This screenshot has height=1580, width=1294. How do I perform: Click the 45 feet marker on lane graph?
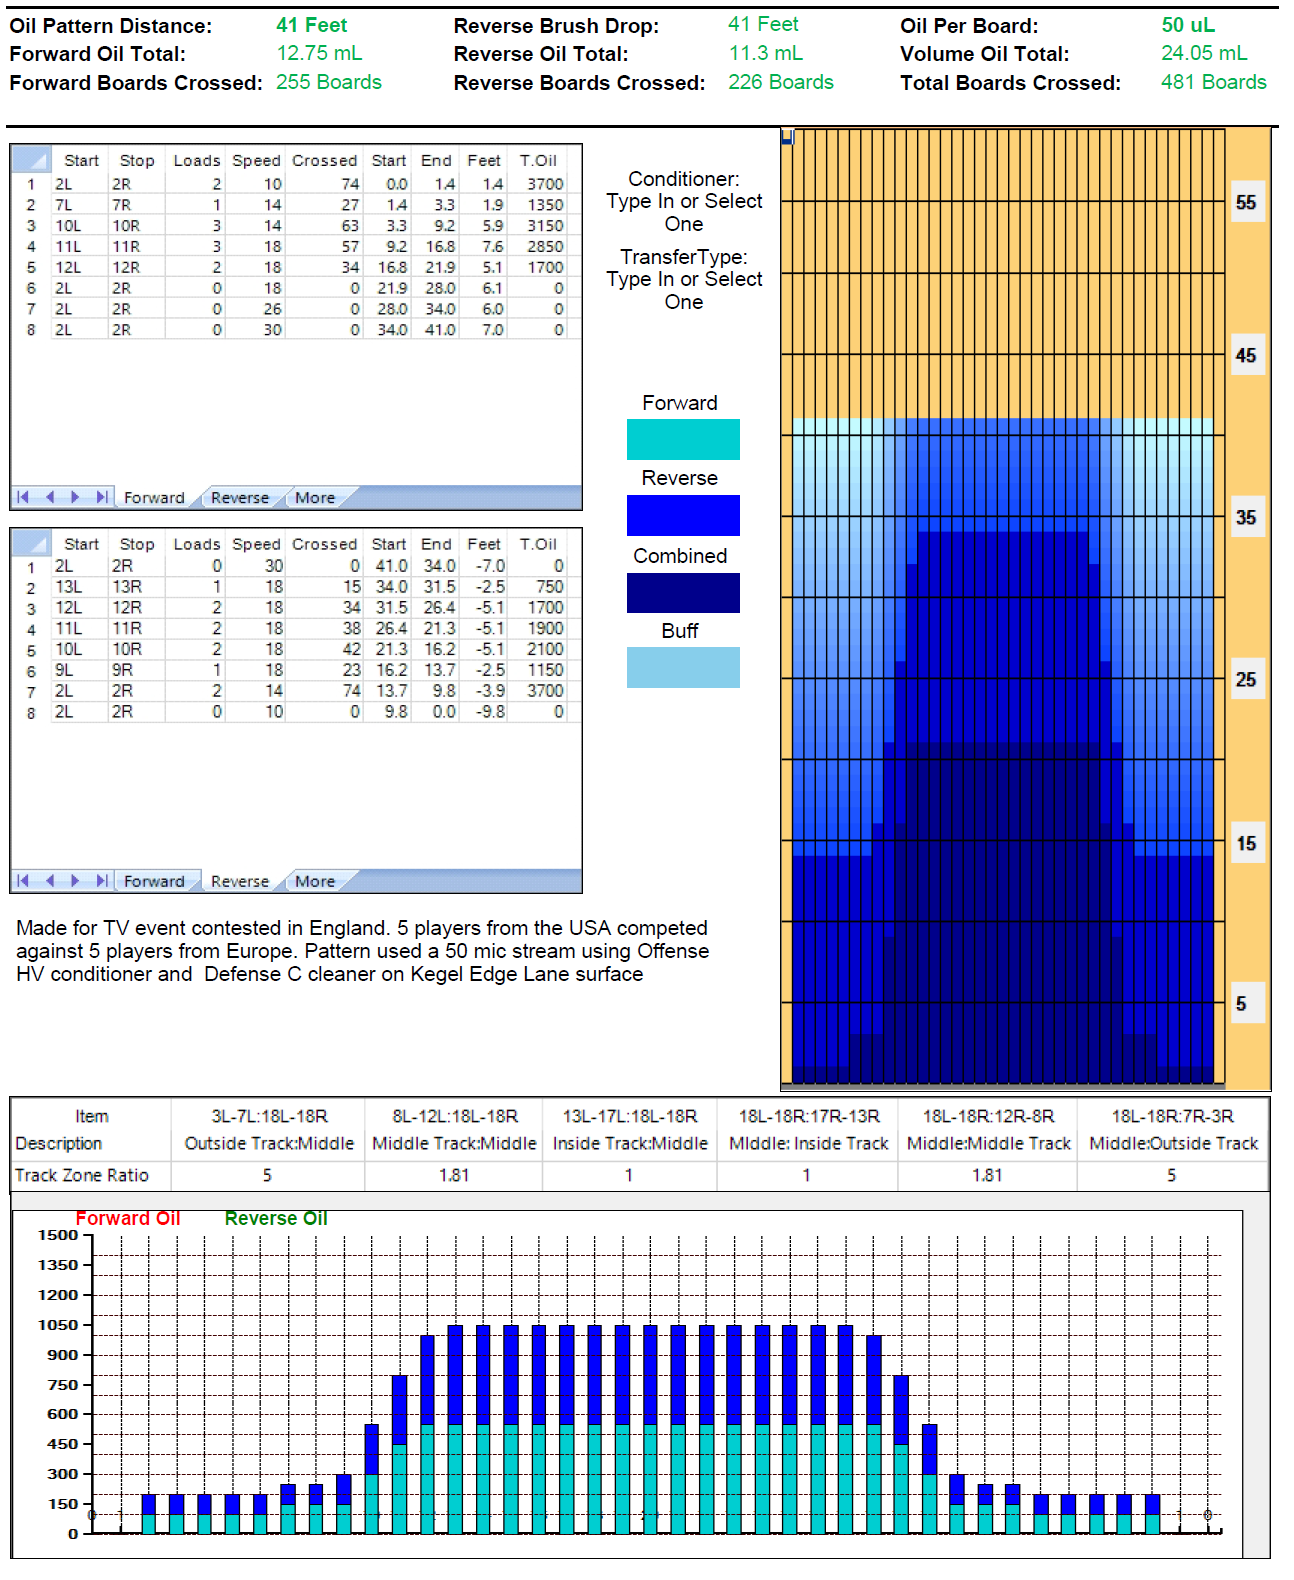click(x=1245, y=356)
